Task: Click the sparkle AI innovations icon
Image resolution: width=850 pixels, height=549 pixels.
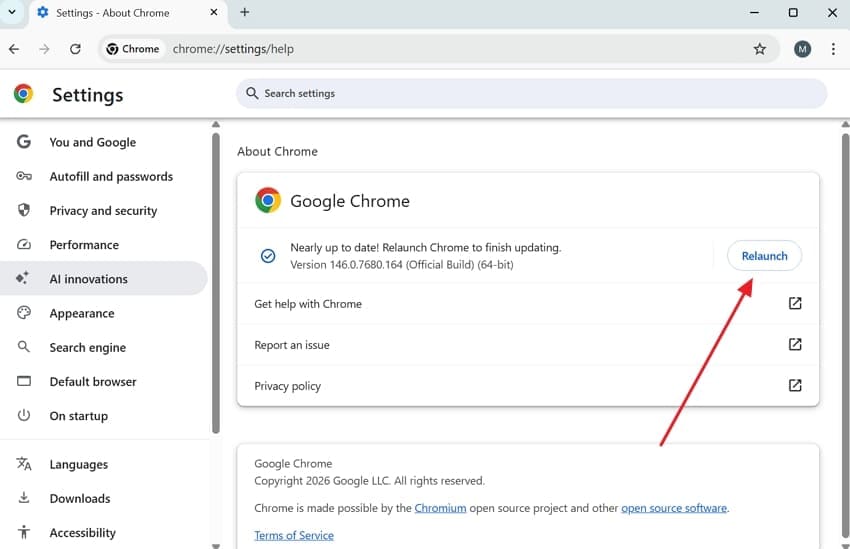Action: 22,279
